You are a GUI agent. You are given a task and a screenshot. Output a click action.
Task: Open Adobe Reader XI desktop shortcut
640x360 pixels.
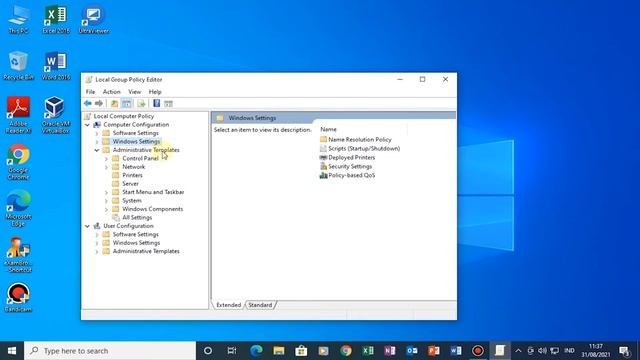18,115
